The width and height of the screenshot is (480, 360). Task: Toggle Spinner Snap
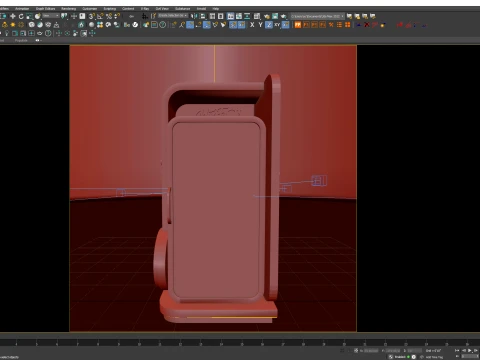pyautogui.click(x=117, y=16)
